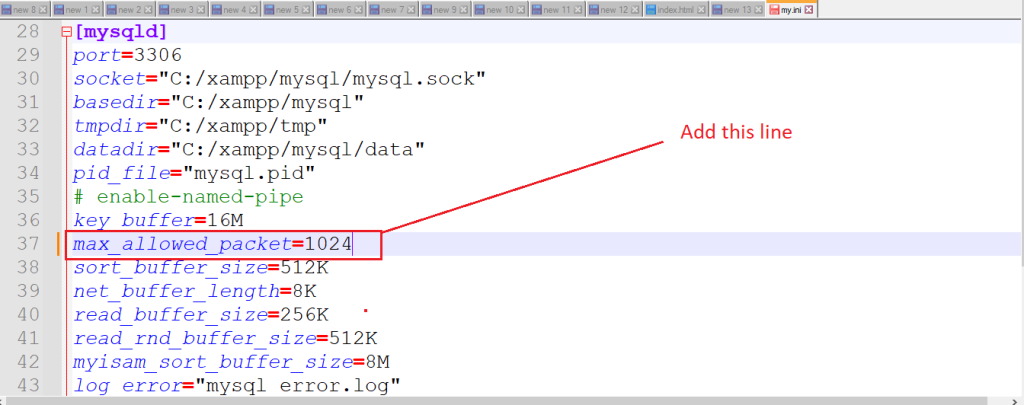Switch to the index.html tab
Image resolution: width=1024 pixels, height=405 pixels.
point(678,9)
